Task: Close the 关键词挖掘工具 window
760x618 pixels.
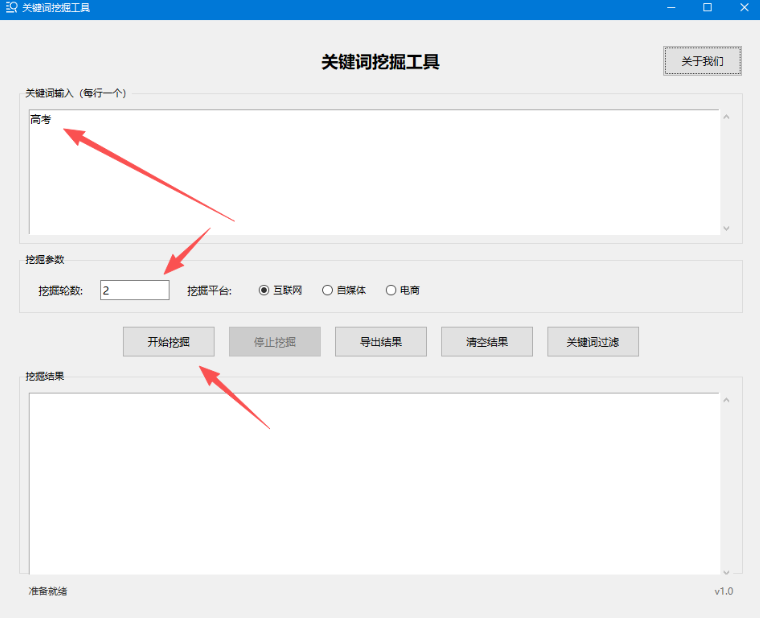Action: [742, 8]
